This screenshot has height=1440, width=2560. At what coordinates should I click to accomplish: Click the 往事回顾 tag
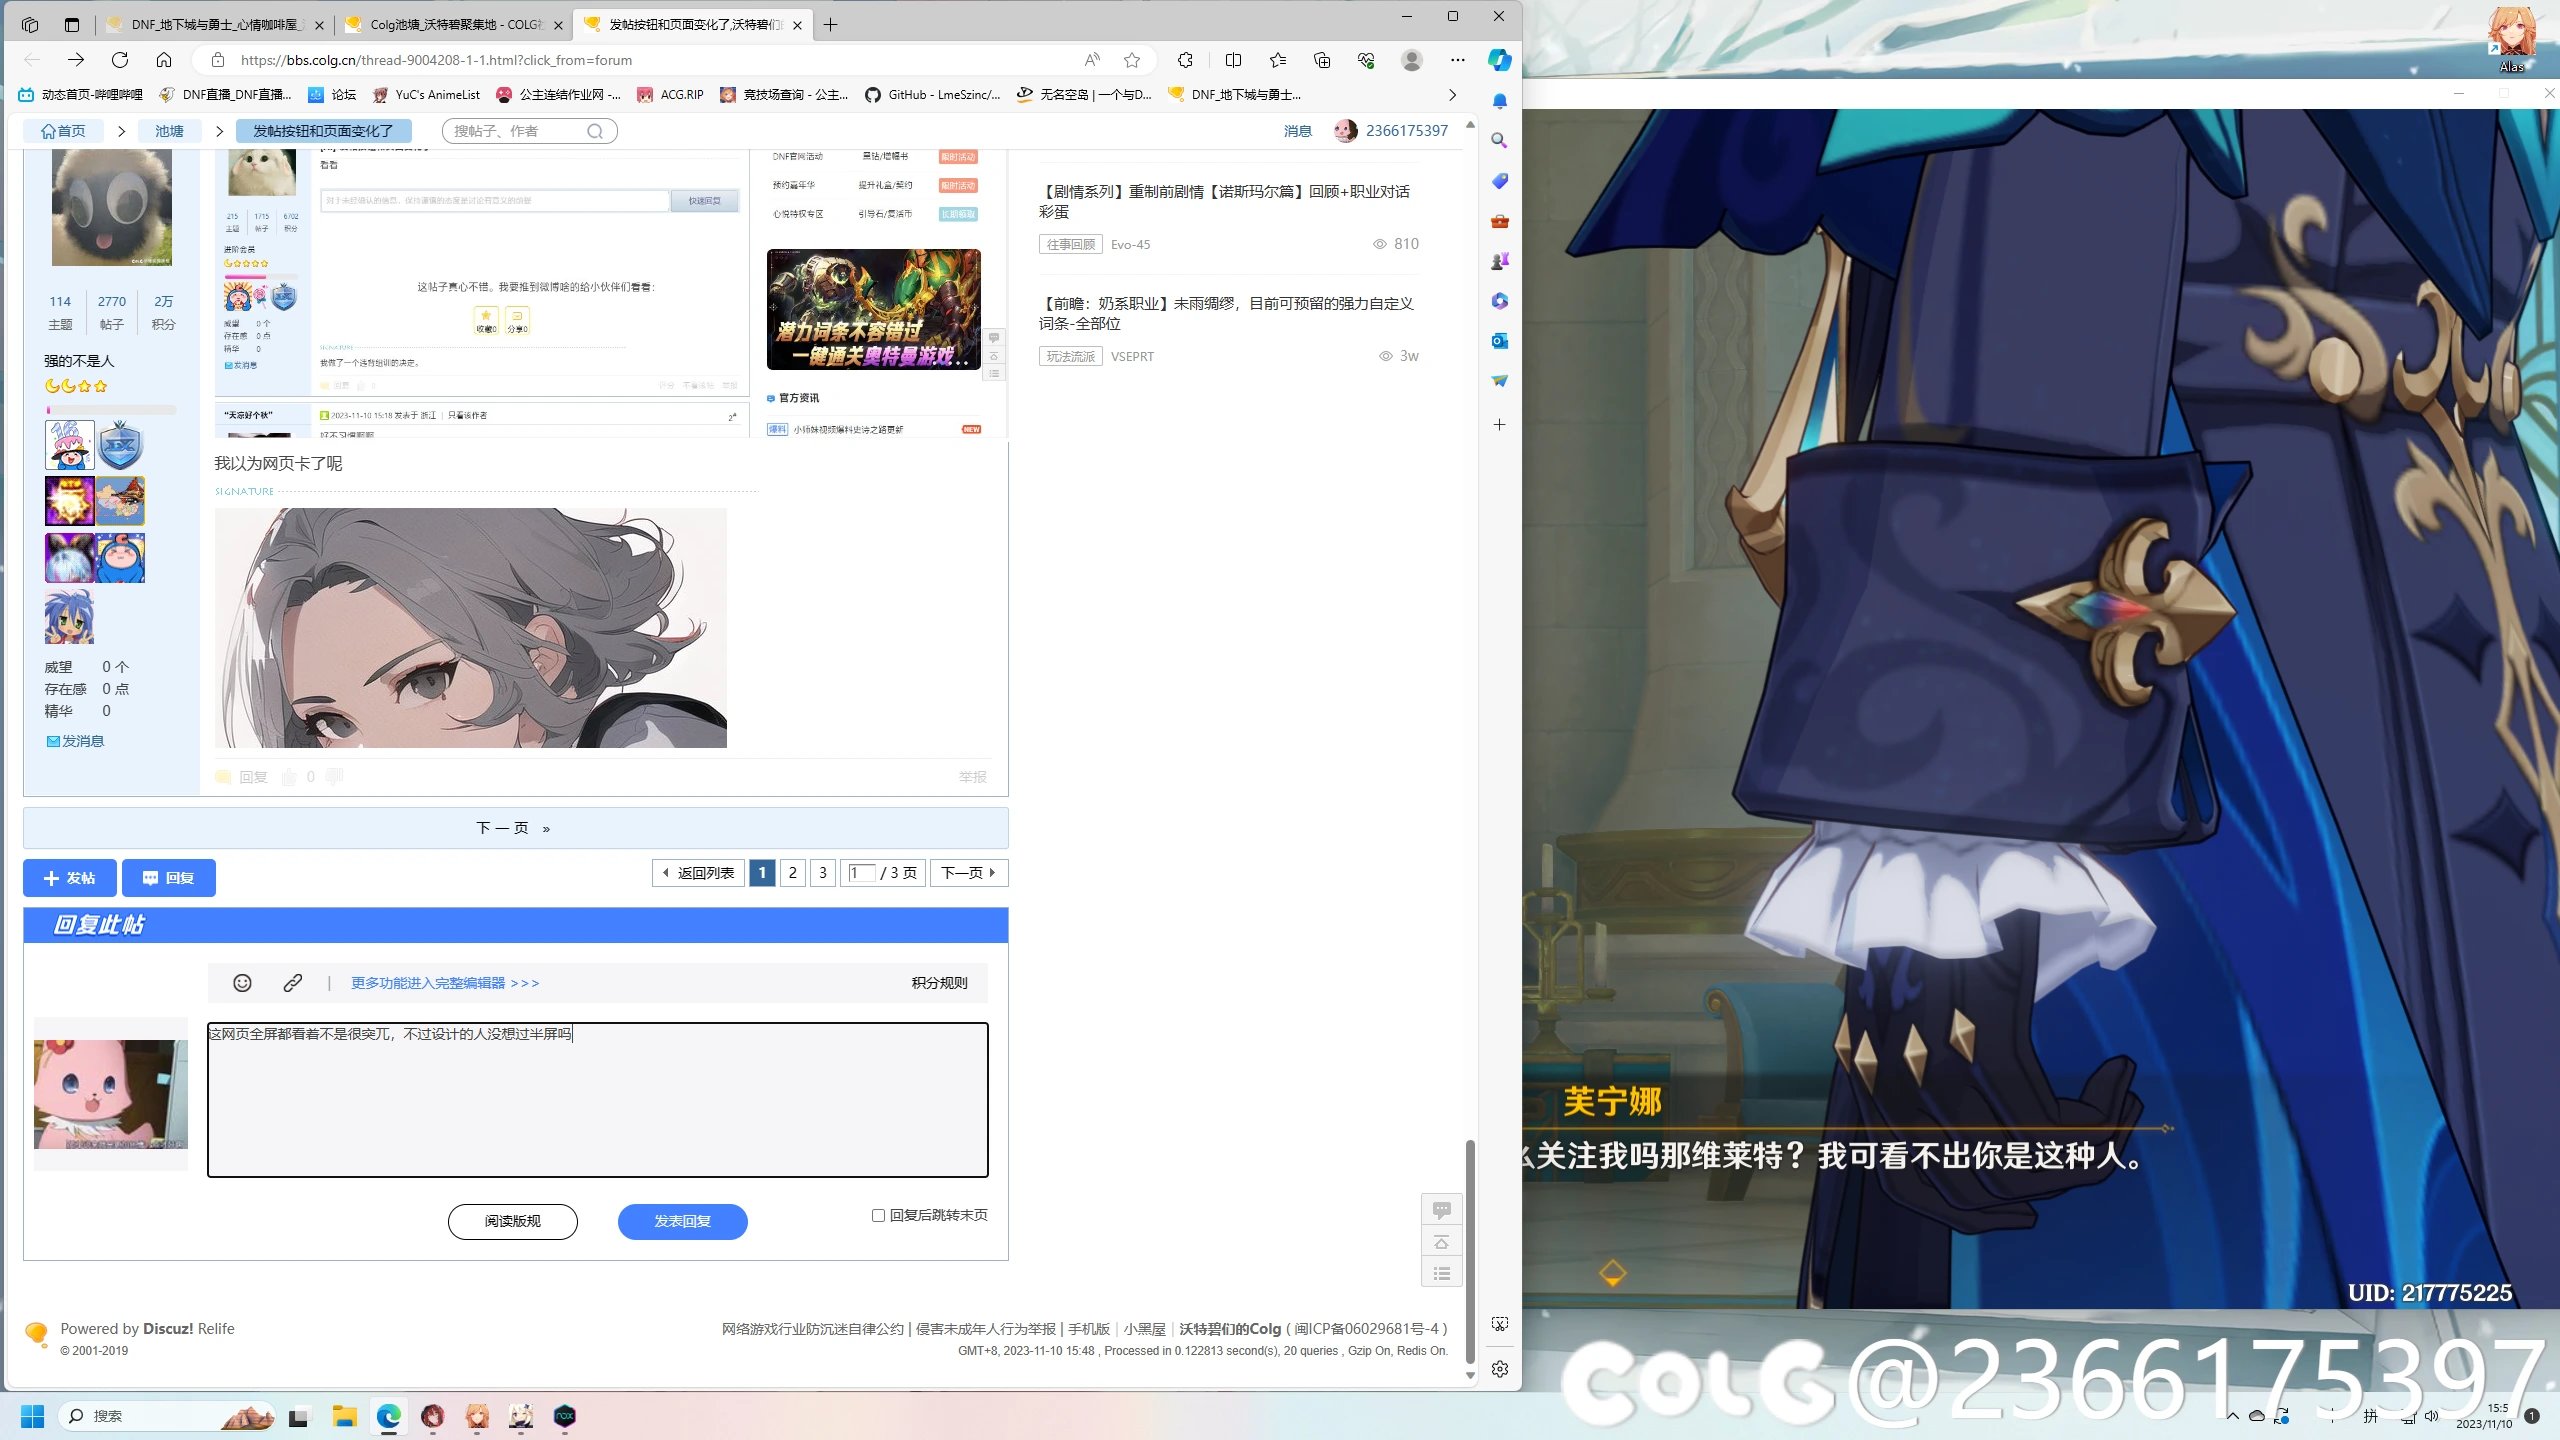(x=1070, y=244)
